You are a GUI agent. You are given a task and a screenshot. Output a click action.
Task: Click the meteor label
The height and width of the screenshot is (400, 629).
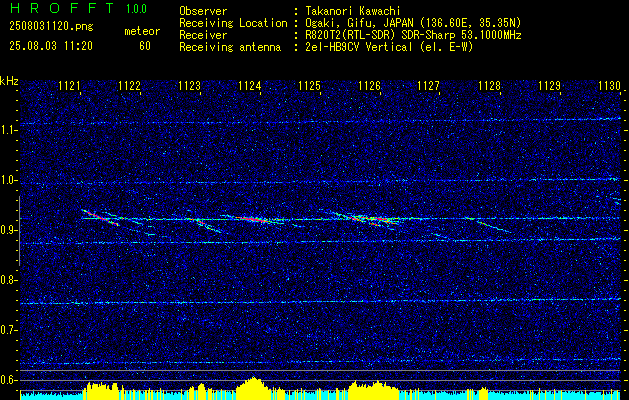[x=142, y=31]
